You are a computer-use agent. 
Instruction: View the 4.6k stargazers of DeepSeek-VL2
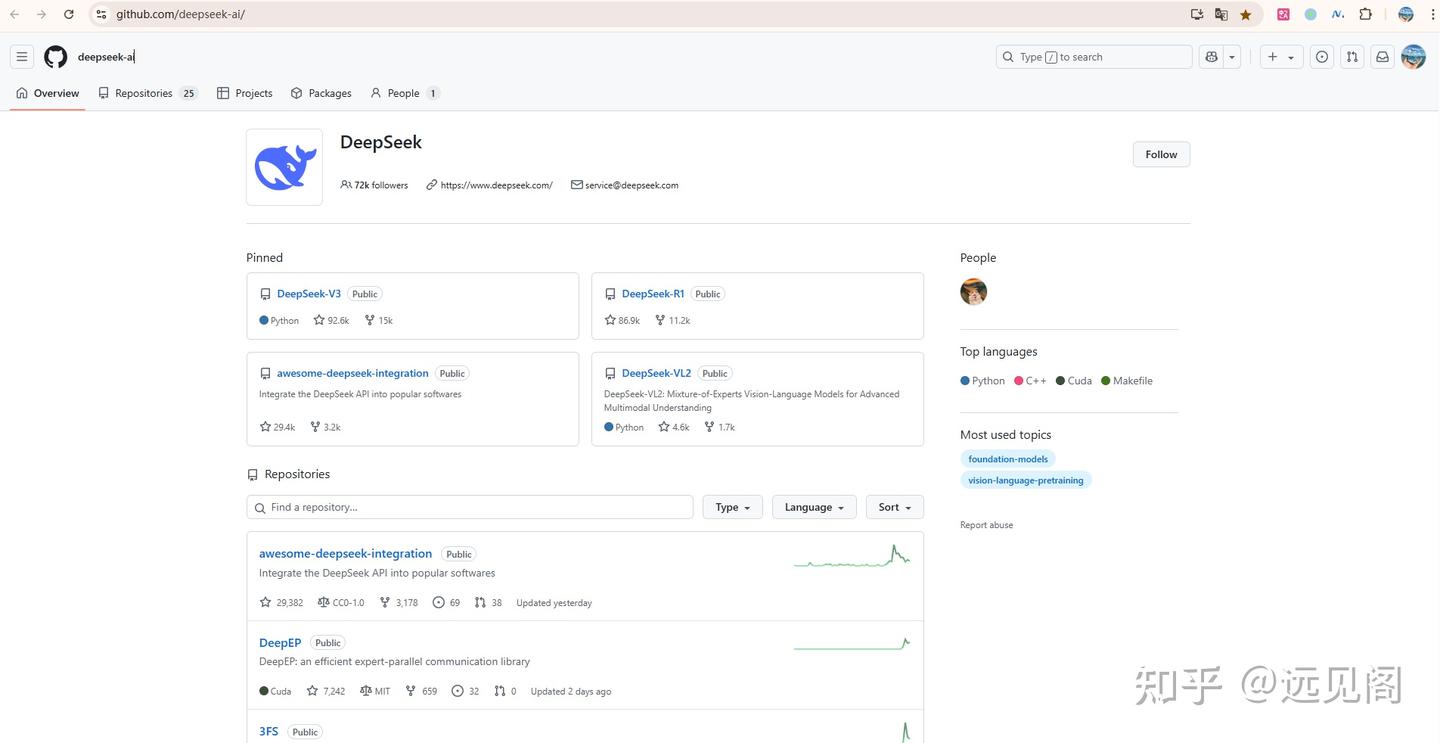pos(674,427)
